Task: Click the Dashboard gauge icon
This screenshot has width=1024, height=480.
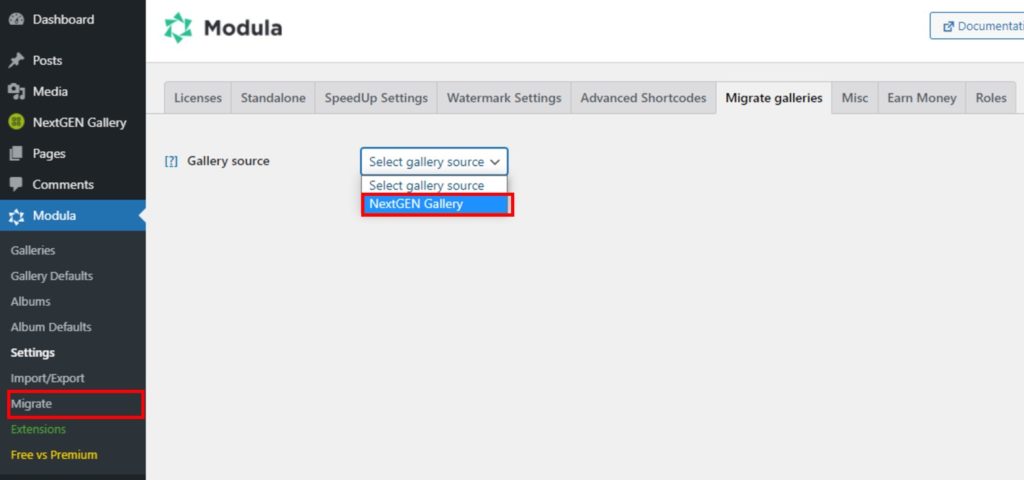Action: [16, 20]
